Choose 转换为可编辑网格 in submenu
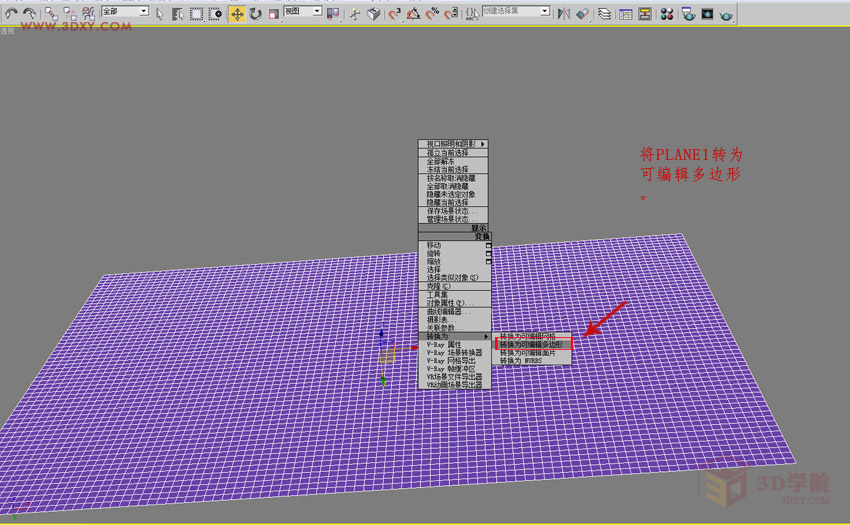 [532, 336]
